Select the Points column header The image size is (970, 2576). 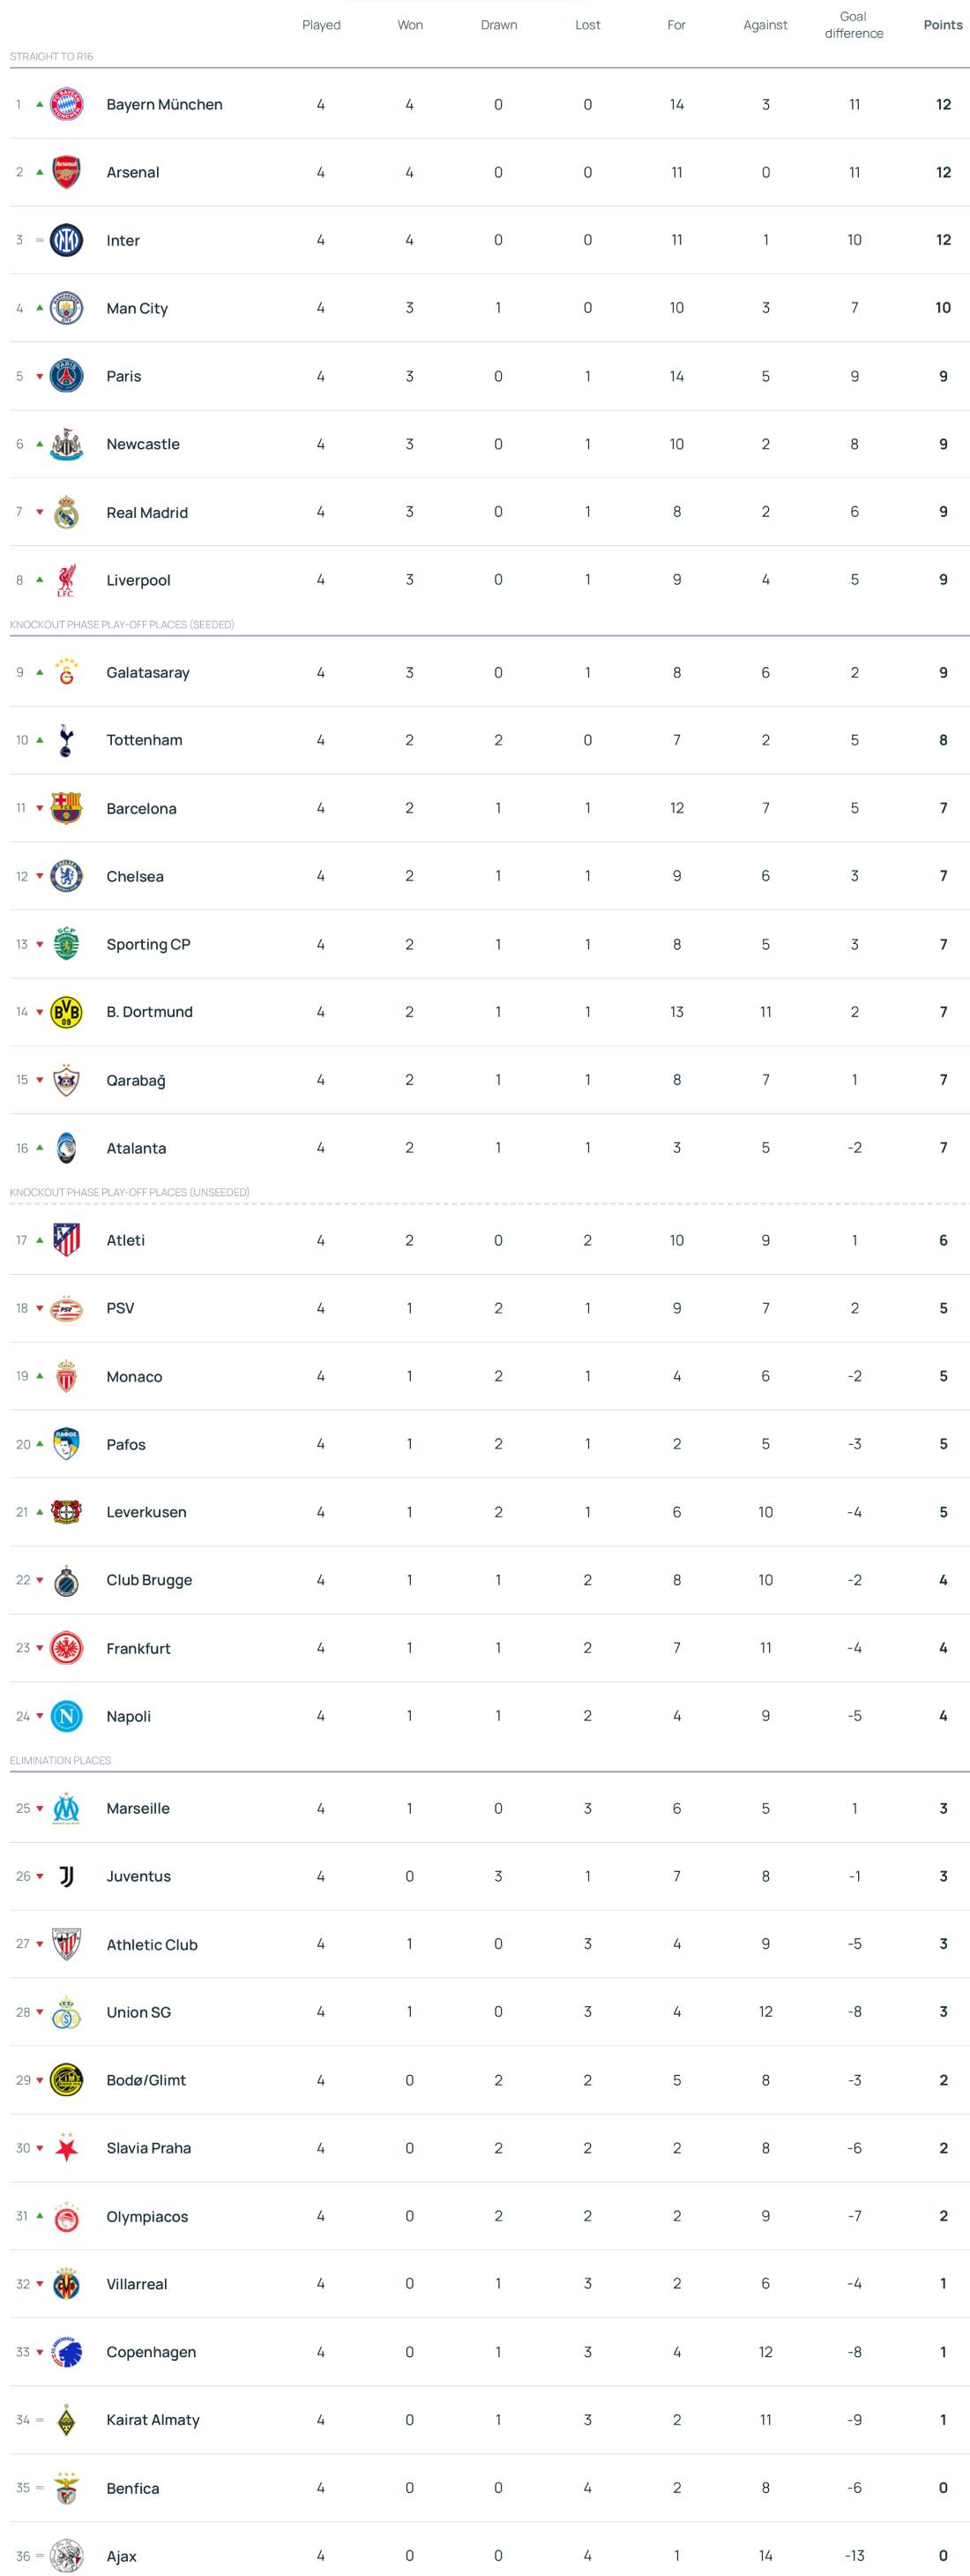pyautogui.click(x=942, y=25)
